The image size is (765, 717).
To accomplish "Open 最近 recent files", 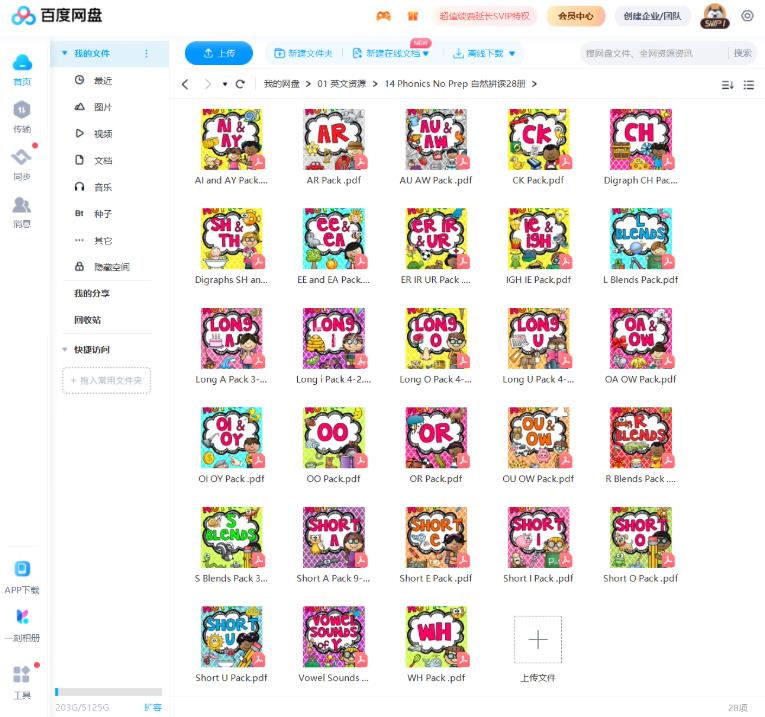I will tap(102, 80).
